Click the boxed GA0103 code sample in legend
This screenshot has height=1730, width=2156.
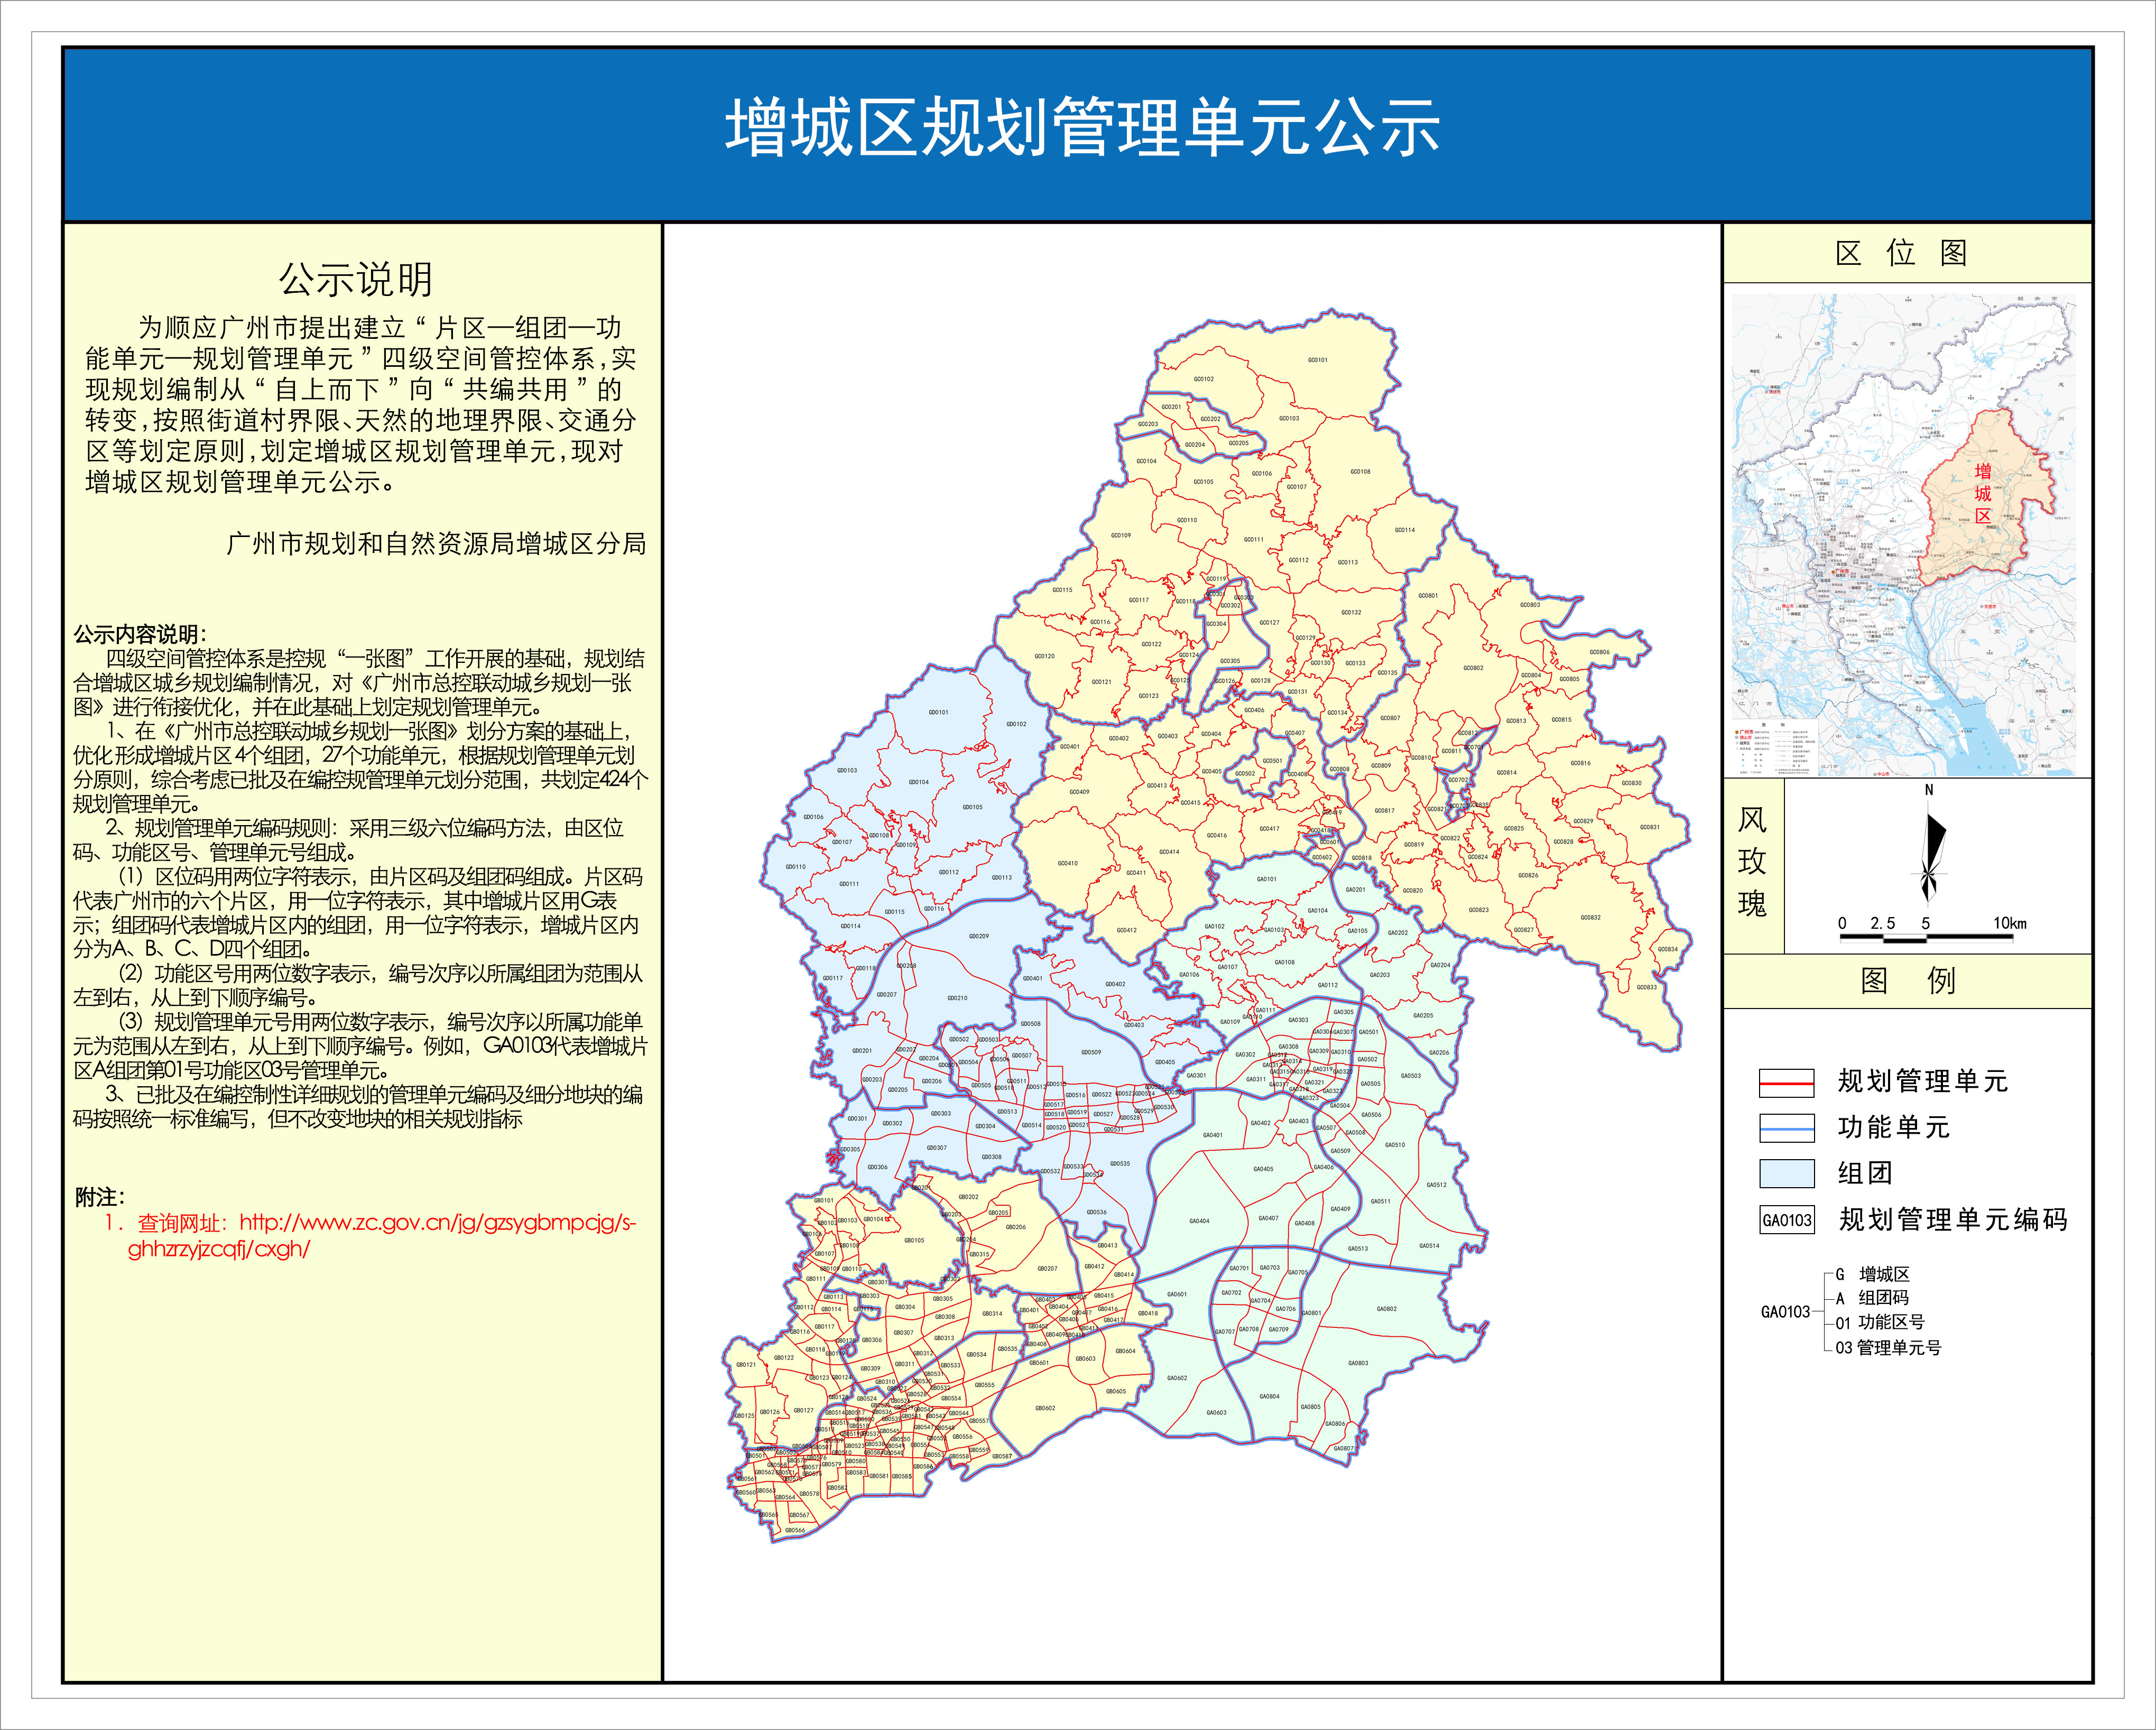1787,1220
